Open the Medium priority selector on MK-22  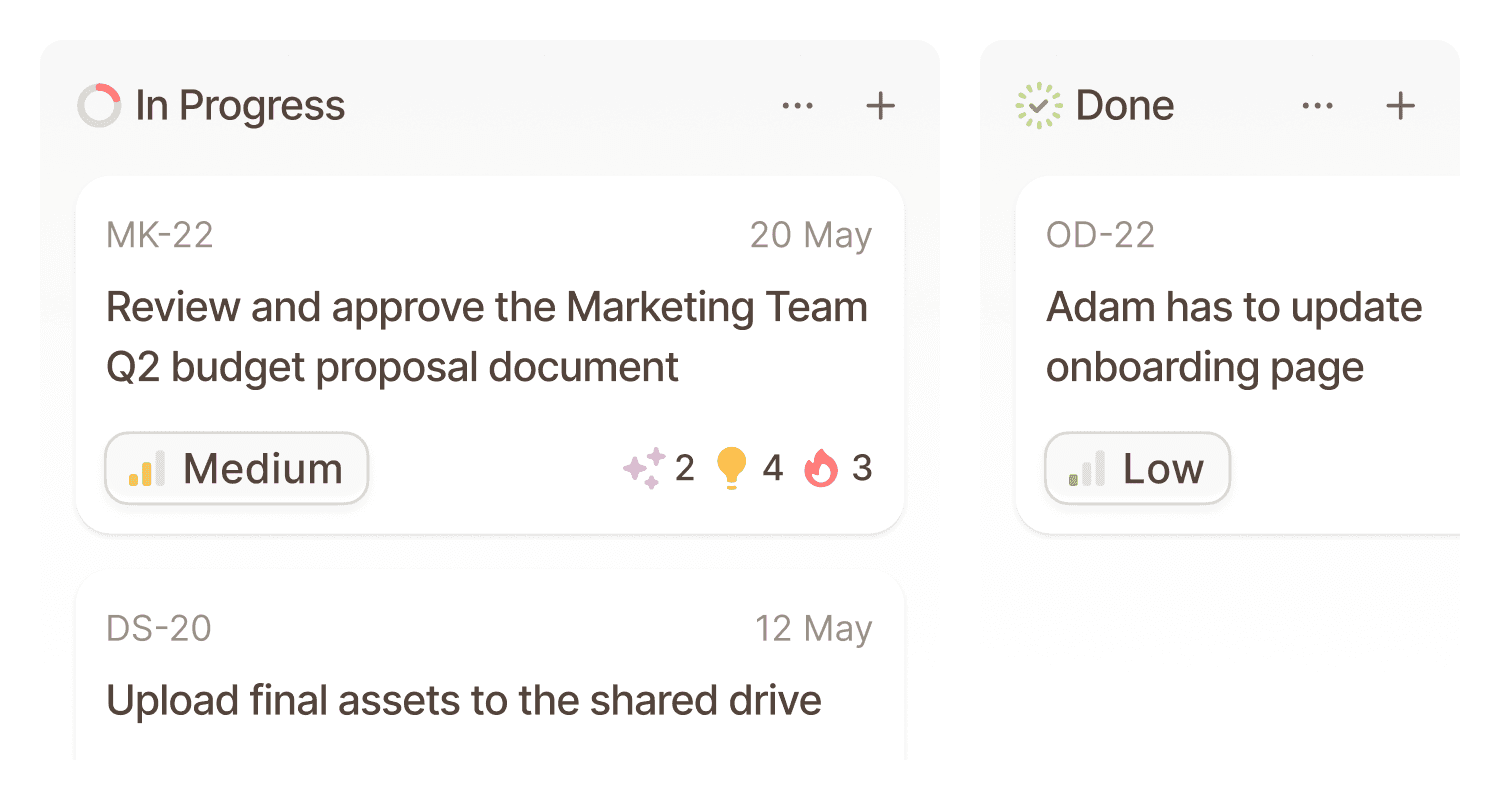coord(236,467)
